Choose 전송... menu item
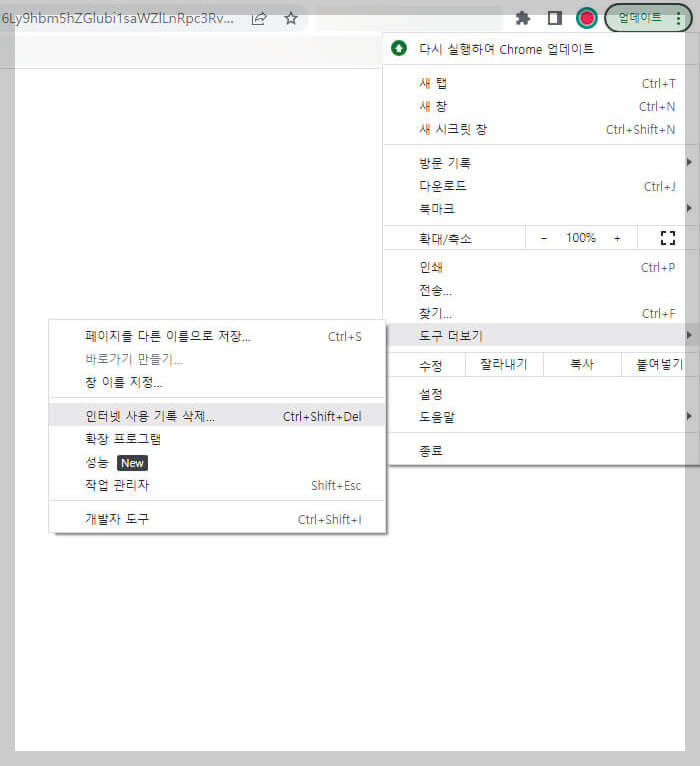Image resolution: width=700 pixels, height=766 pixels. point(541,290)
